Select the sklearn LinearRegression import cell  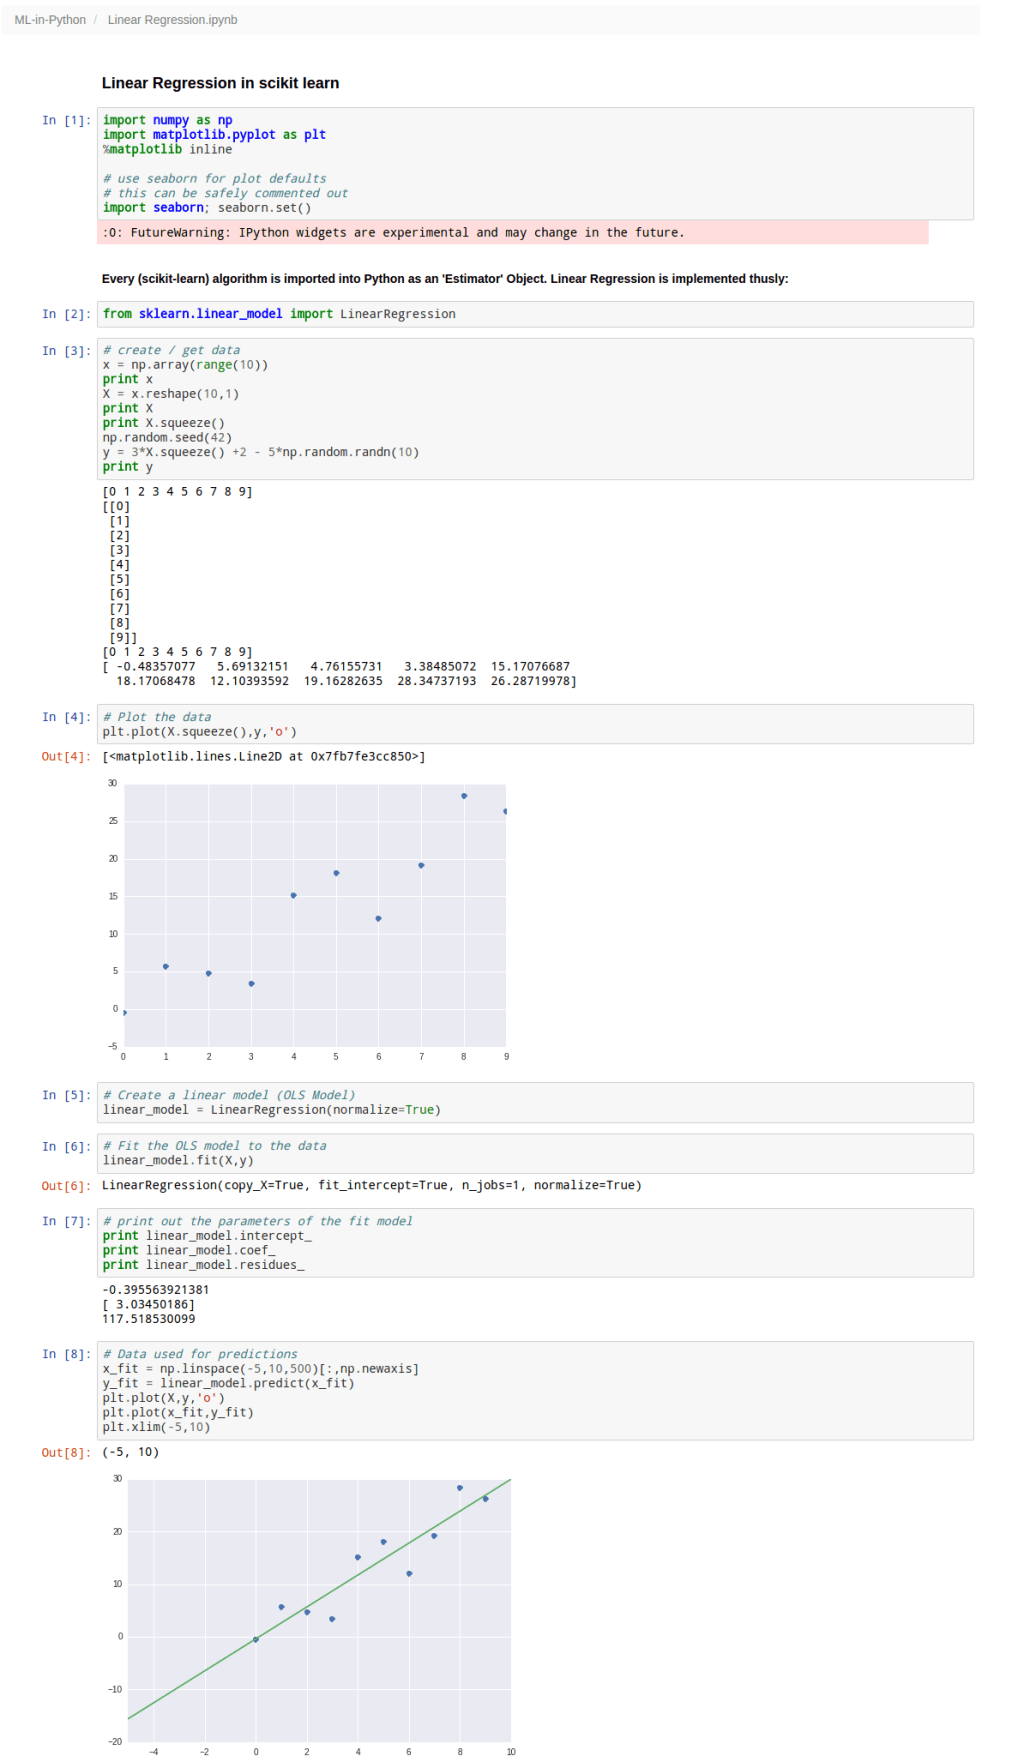pos(535,314)
